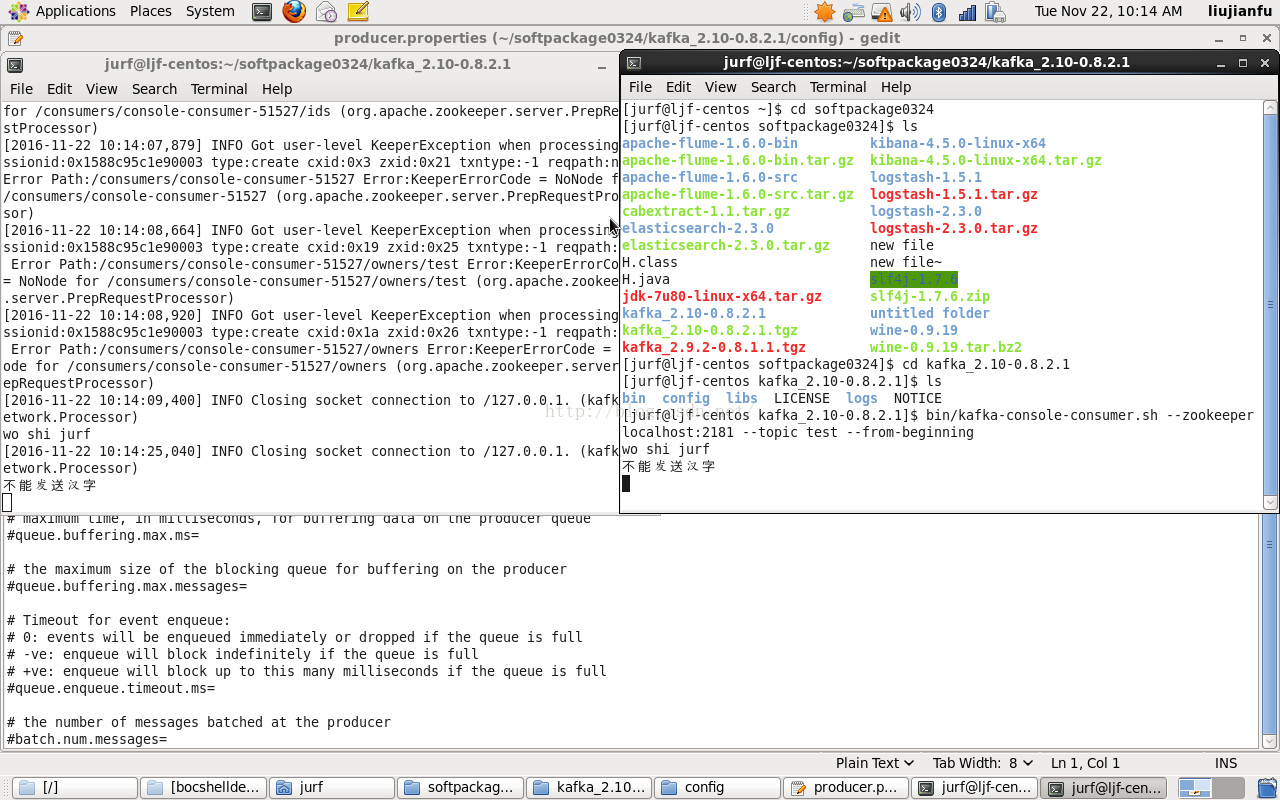Viewport: 1280px width, 800px height.
Task: Switch to the softpackag... taskbar window
Action: click(460, 788)
